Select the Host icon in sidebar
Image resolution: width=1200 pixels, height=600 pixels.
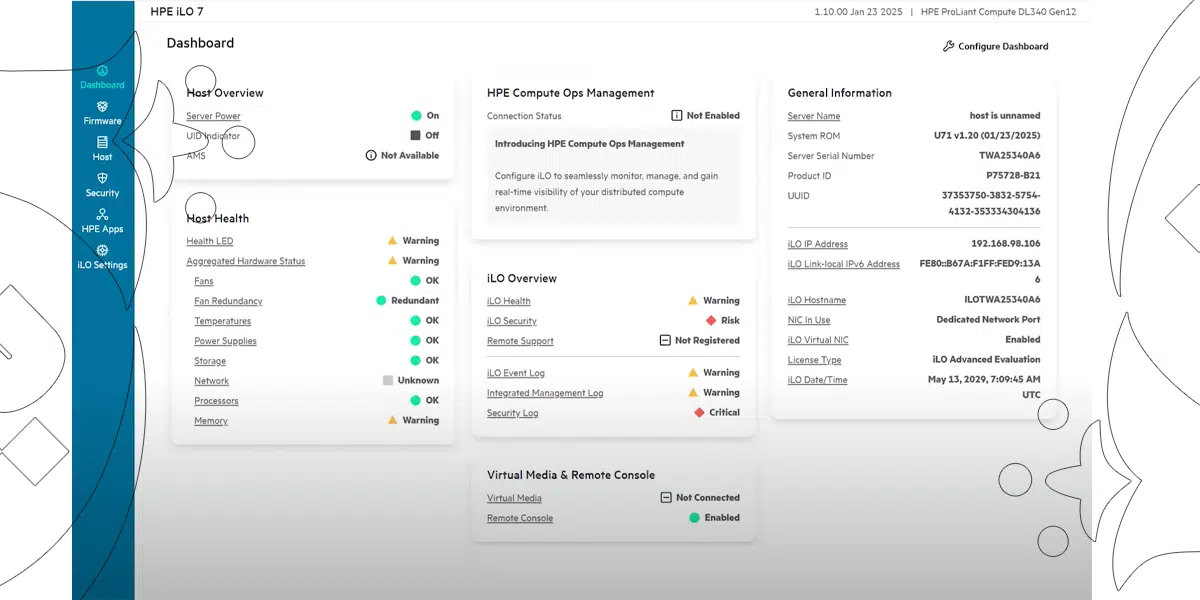click(102, 143)
